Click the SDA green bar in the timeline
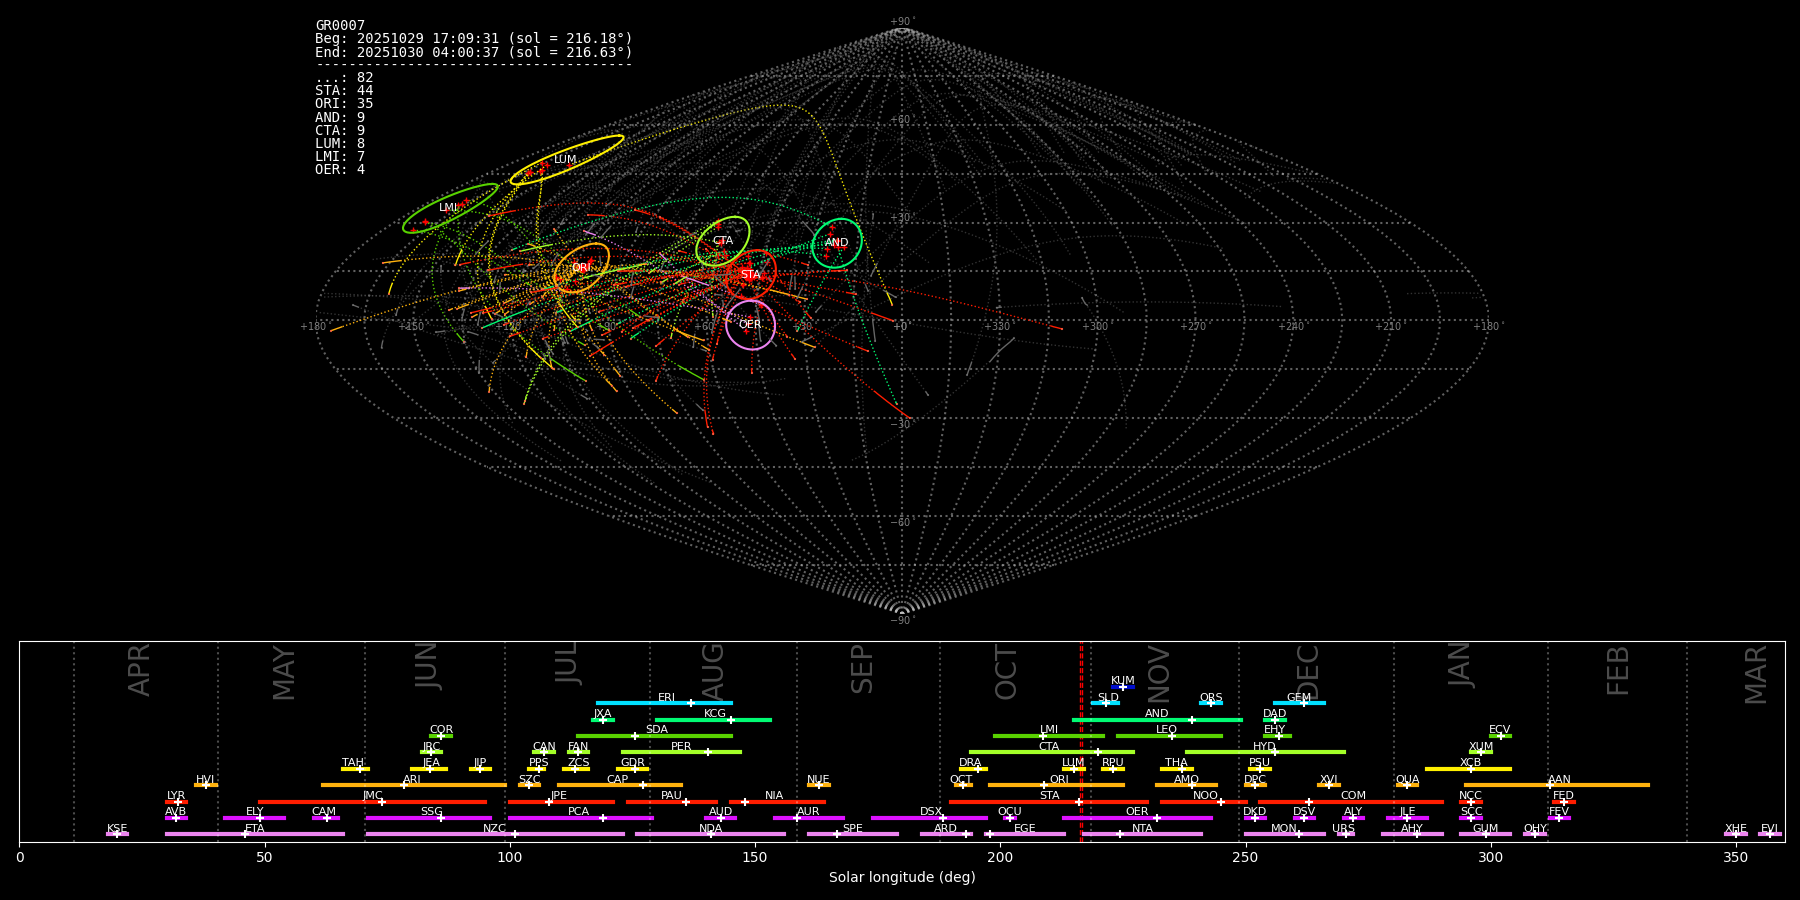This screenshot has height=900, width=1800. 654,736
